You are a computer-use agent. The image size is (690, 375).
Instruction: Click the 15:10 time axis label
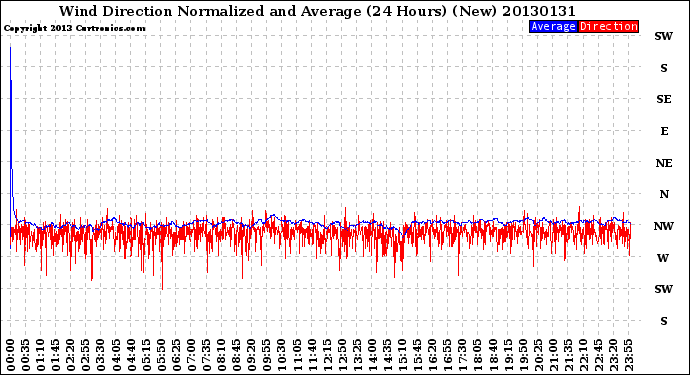[402, 355]
